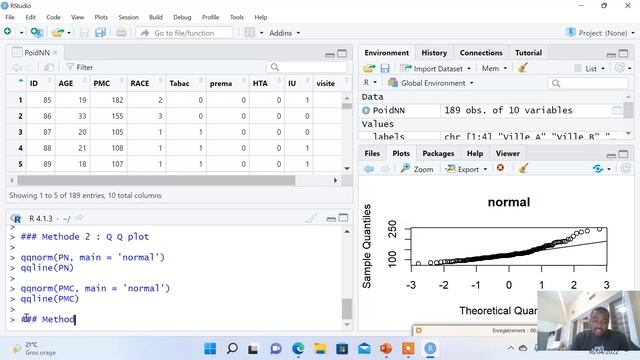Screen dimensions: 640x360
Task: Open Global Environment dropdown
Action: (x=431, y=83)
